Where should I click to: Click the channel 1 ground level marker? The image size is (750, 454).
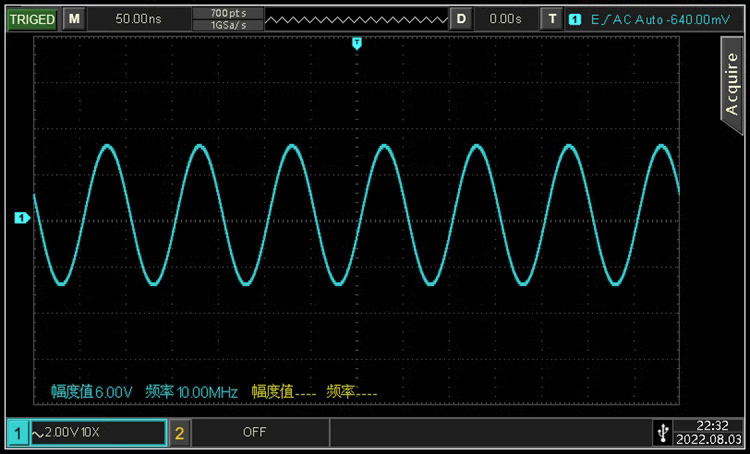click(21, 217)
